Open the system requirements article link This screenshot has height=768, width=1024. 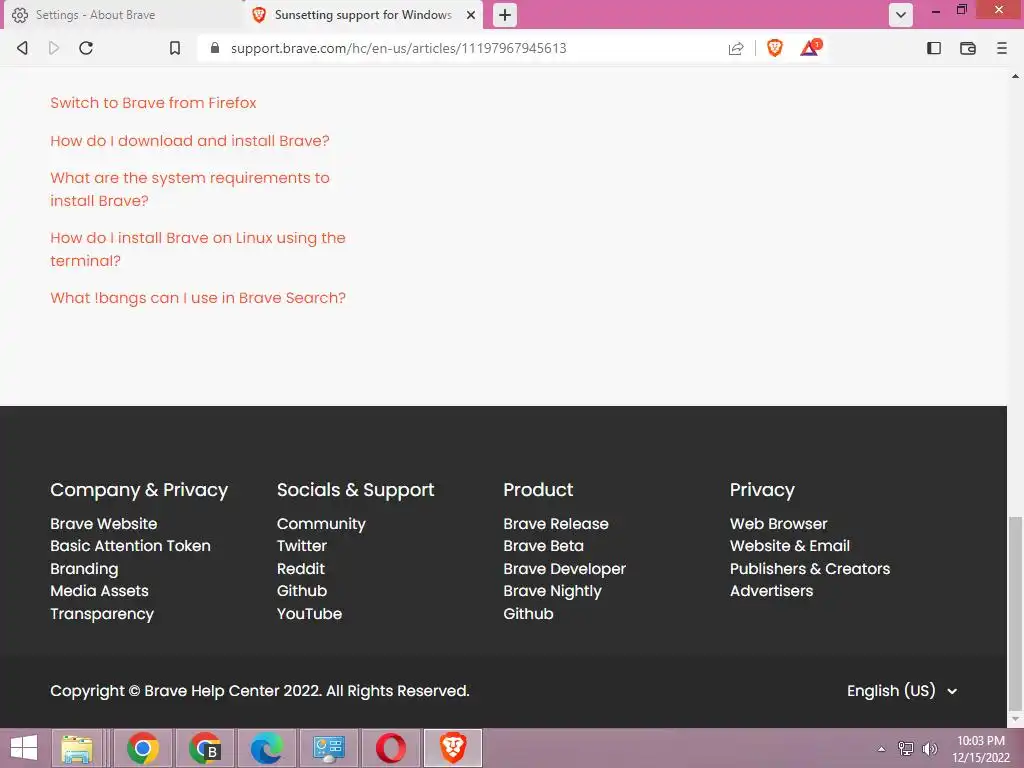pos(189,189)
